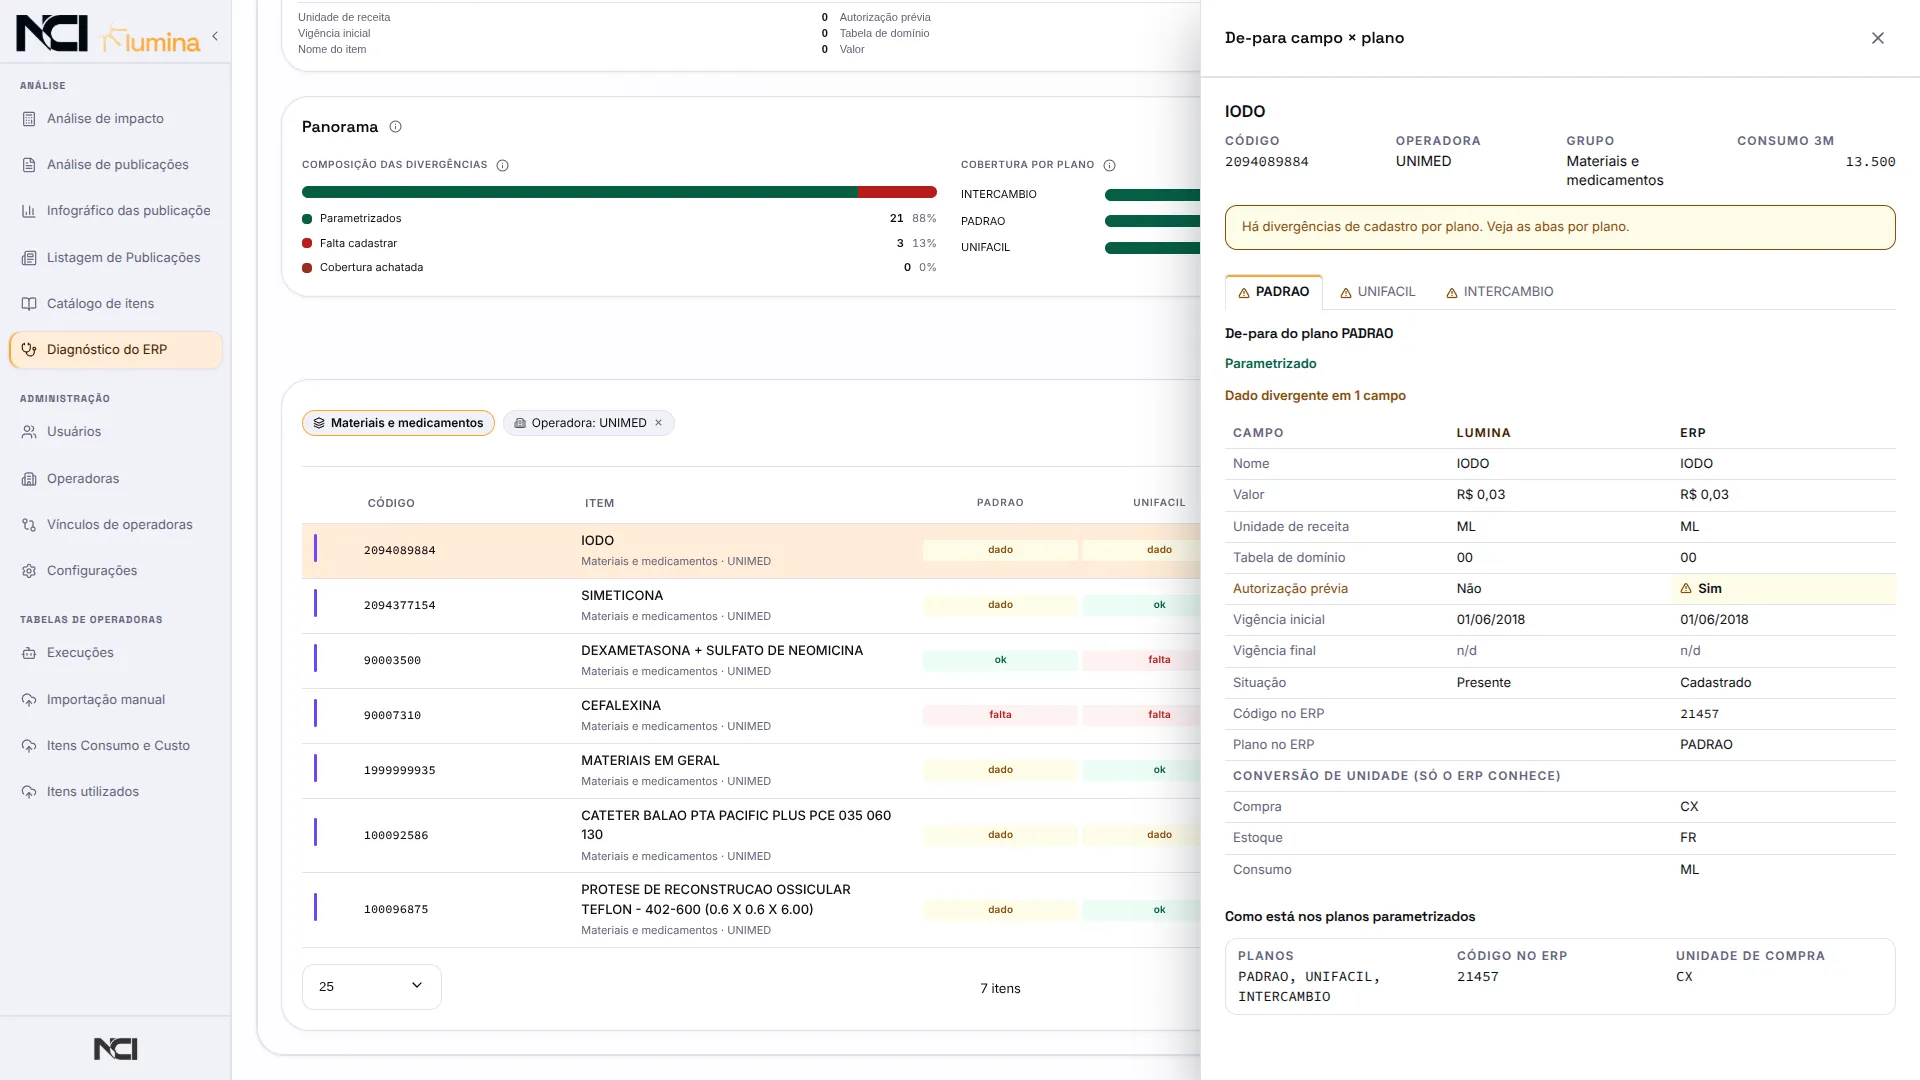1920x1080 pixels.
Task: Open Vínculos de operadoras link icon
Action: point(29,525)
